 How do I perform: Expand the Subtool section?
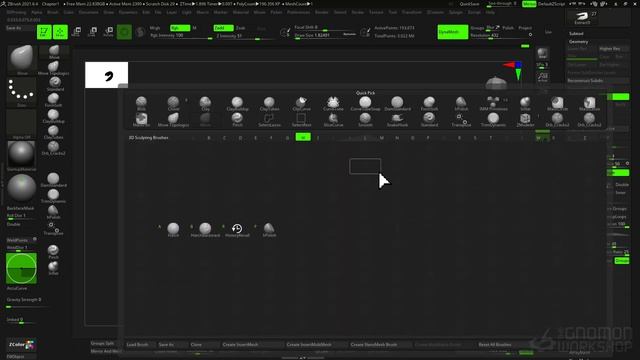(x=576, y=33)
